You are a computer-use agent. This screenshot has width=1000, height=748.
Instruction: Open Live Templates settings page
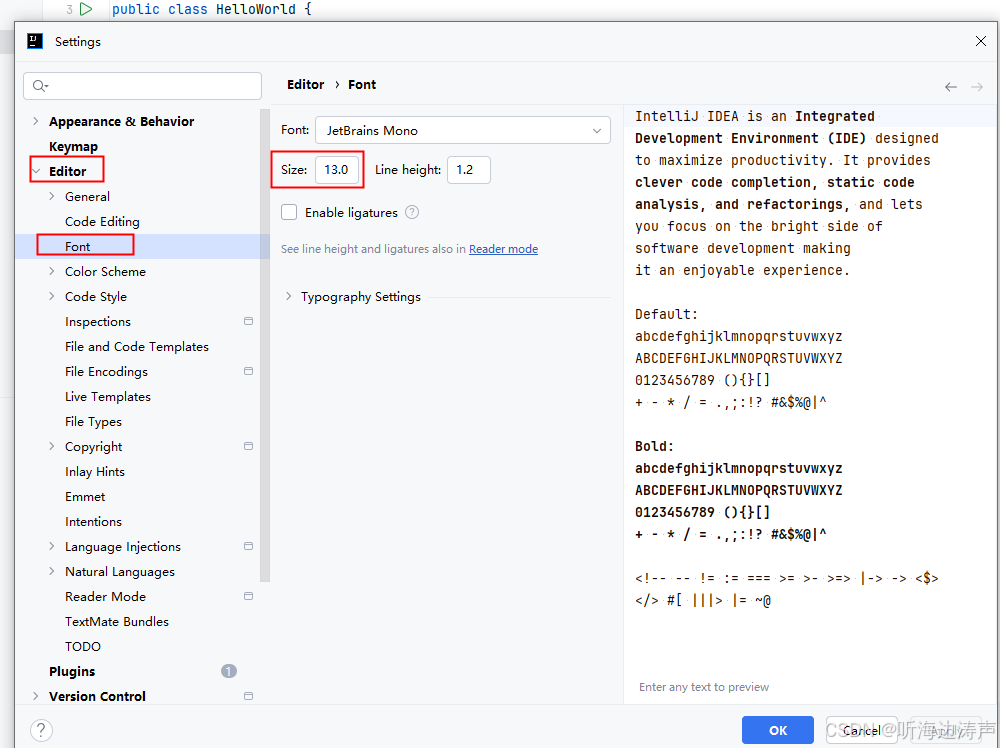tap(108, 397)
